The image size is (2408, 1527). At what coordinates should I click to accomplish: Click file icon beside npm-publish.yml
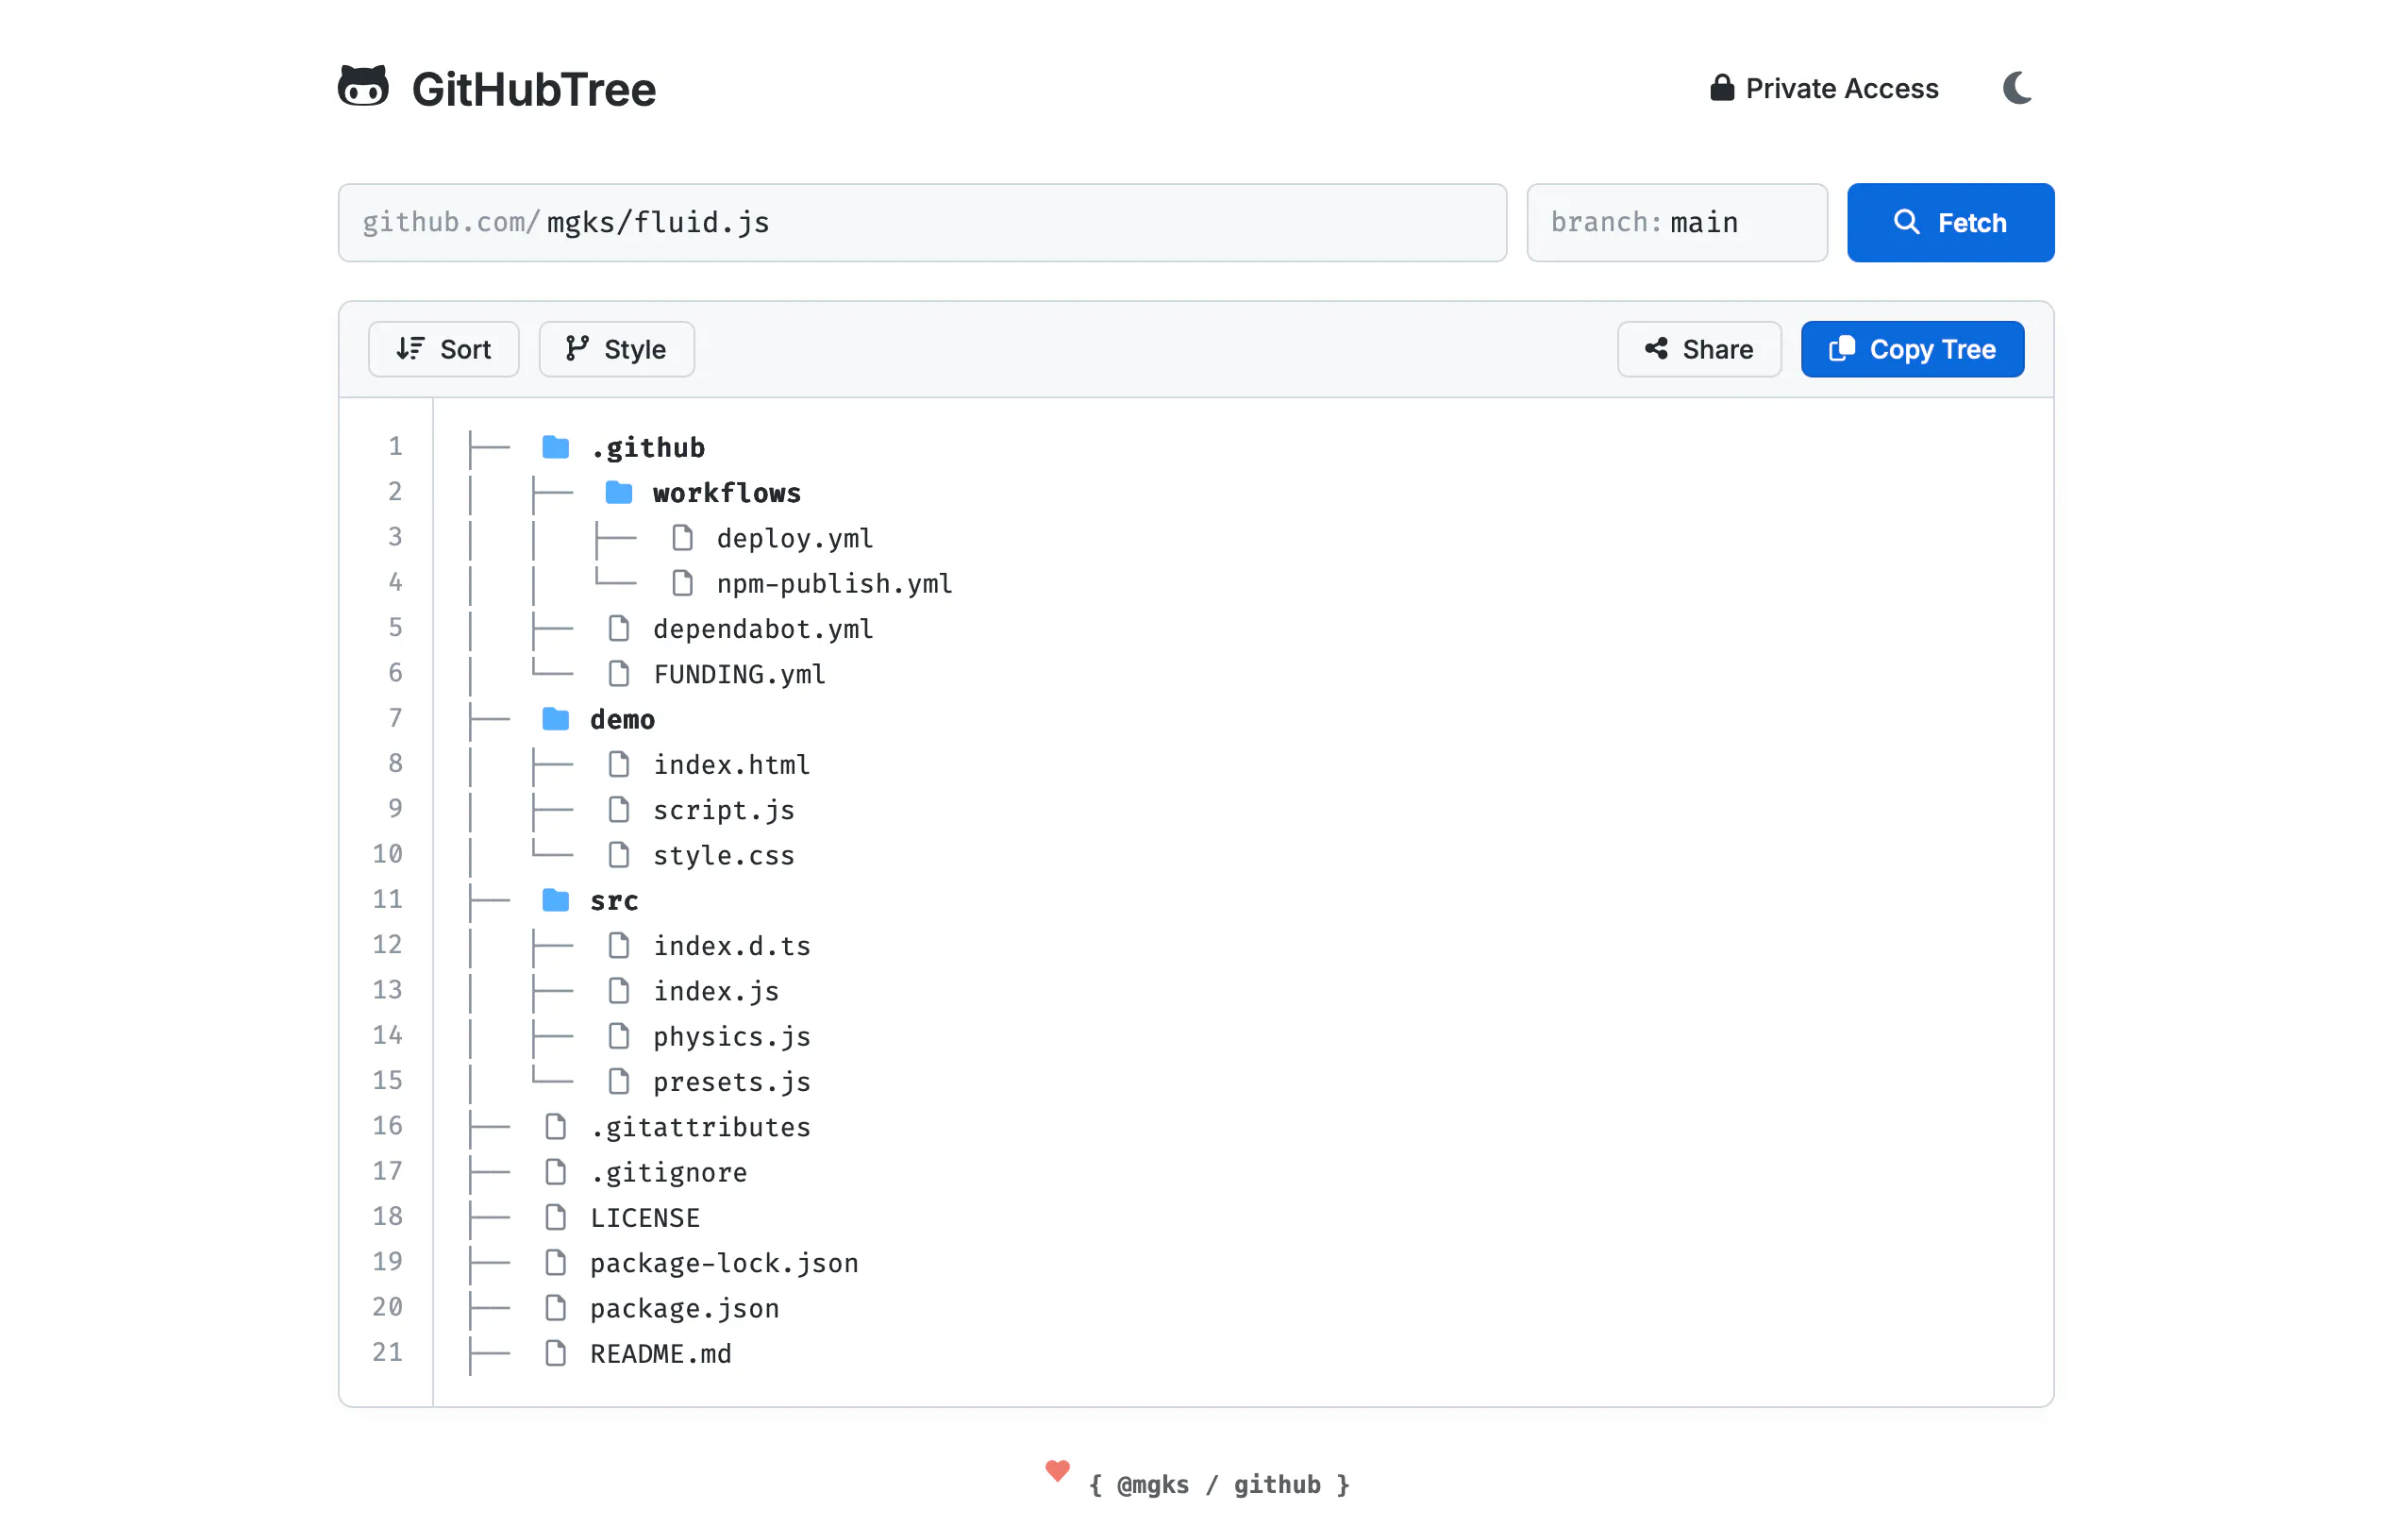tap(682, 583)
